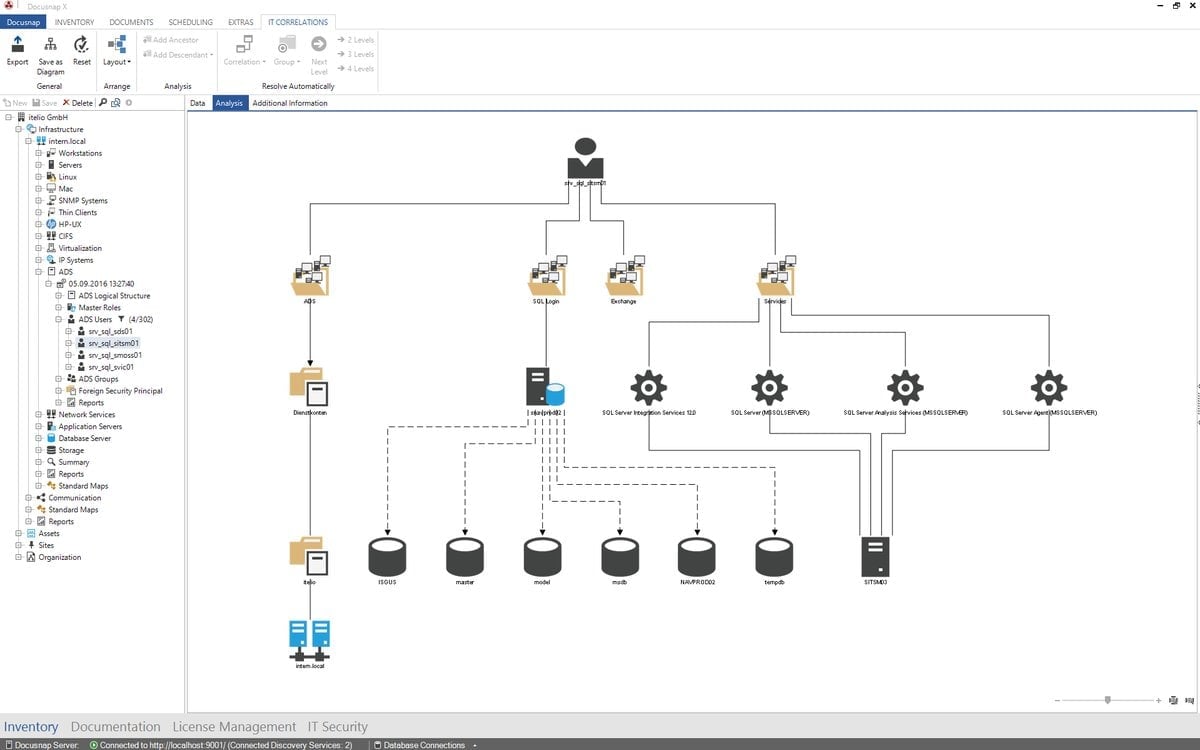Collapse the itelio GmbH tree node
1200x750 pixels.
pos(8,117)
